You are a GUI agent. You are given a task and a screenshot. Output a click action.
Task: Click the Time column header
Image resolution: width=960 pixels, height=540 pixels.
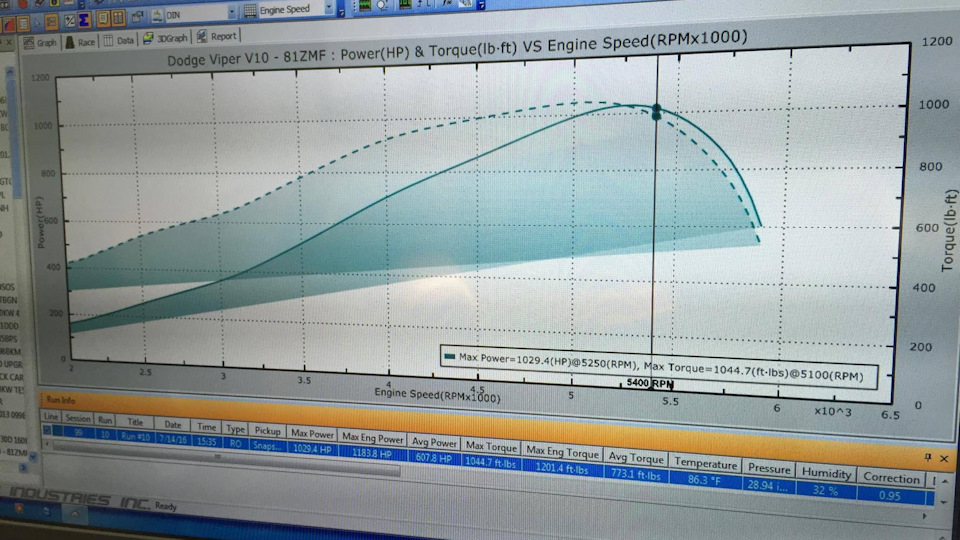pyautogui.click(x=206, y=427)
